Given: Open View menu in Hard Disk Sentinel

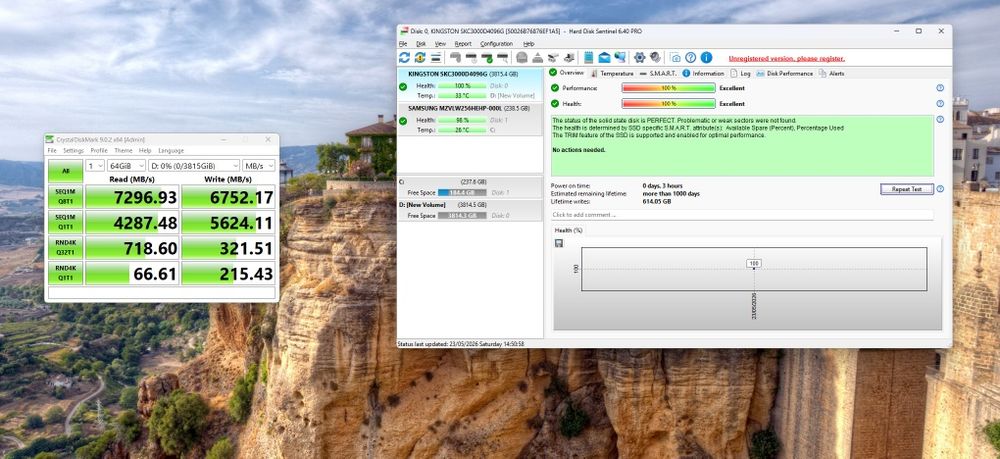Looking at the screenshot, I should pos(441,43).
